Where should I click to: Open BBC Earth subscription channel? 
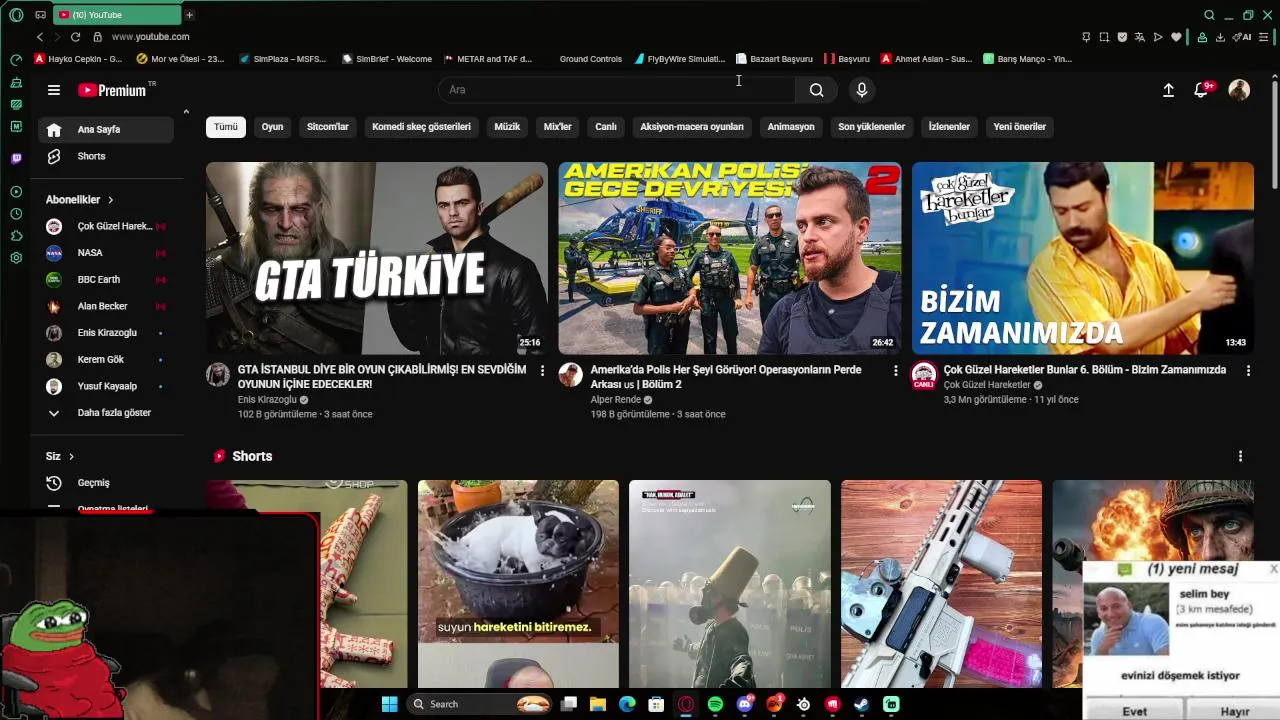point(106,280)
